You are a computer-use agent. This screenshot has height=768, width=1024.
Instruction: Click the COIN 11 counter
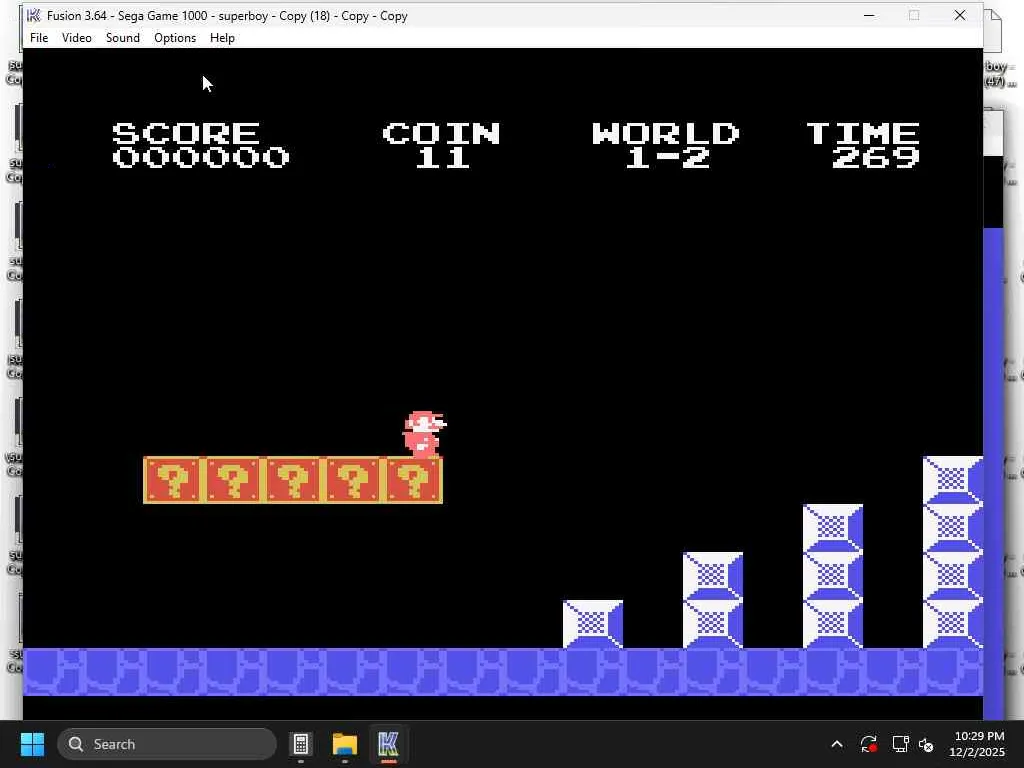pos(442,145)
